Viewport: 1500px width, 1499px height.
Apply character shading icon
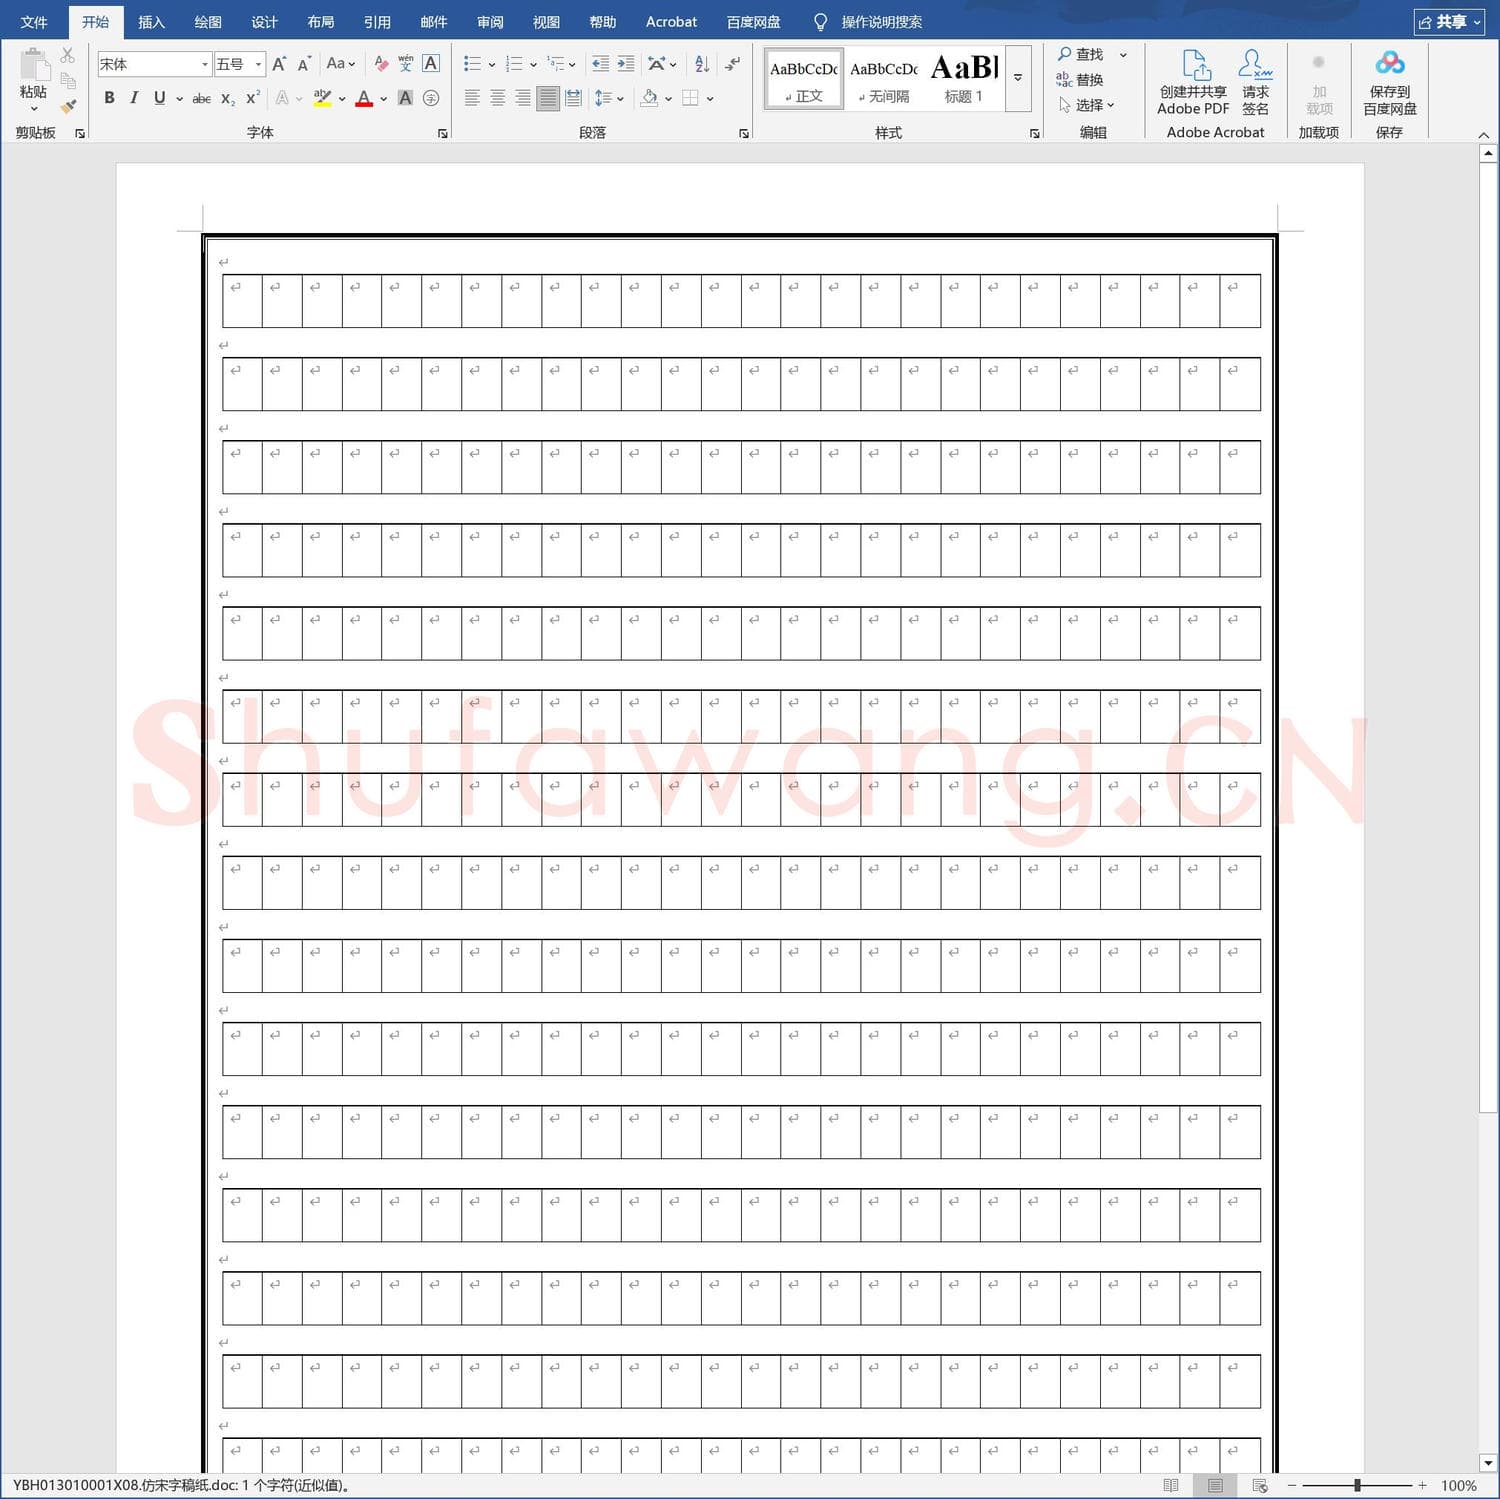[x=405, y=98]
